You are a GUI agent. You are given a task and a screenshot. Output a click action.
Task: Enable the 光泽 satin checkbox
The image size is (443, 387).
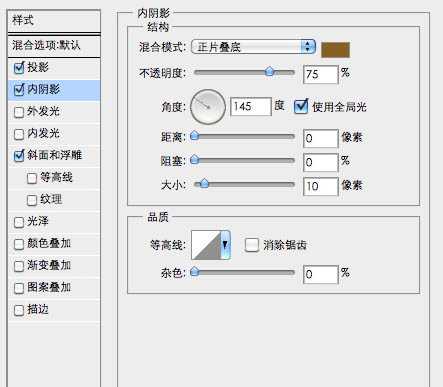tap(19, 222)
